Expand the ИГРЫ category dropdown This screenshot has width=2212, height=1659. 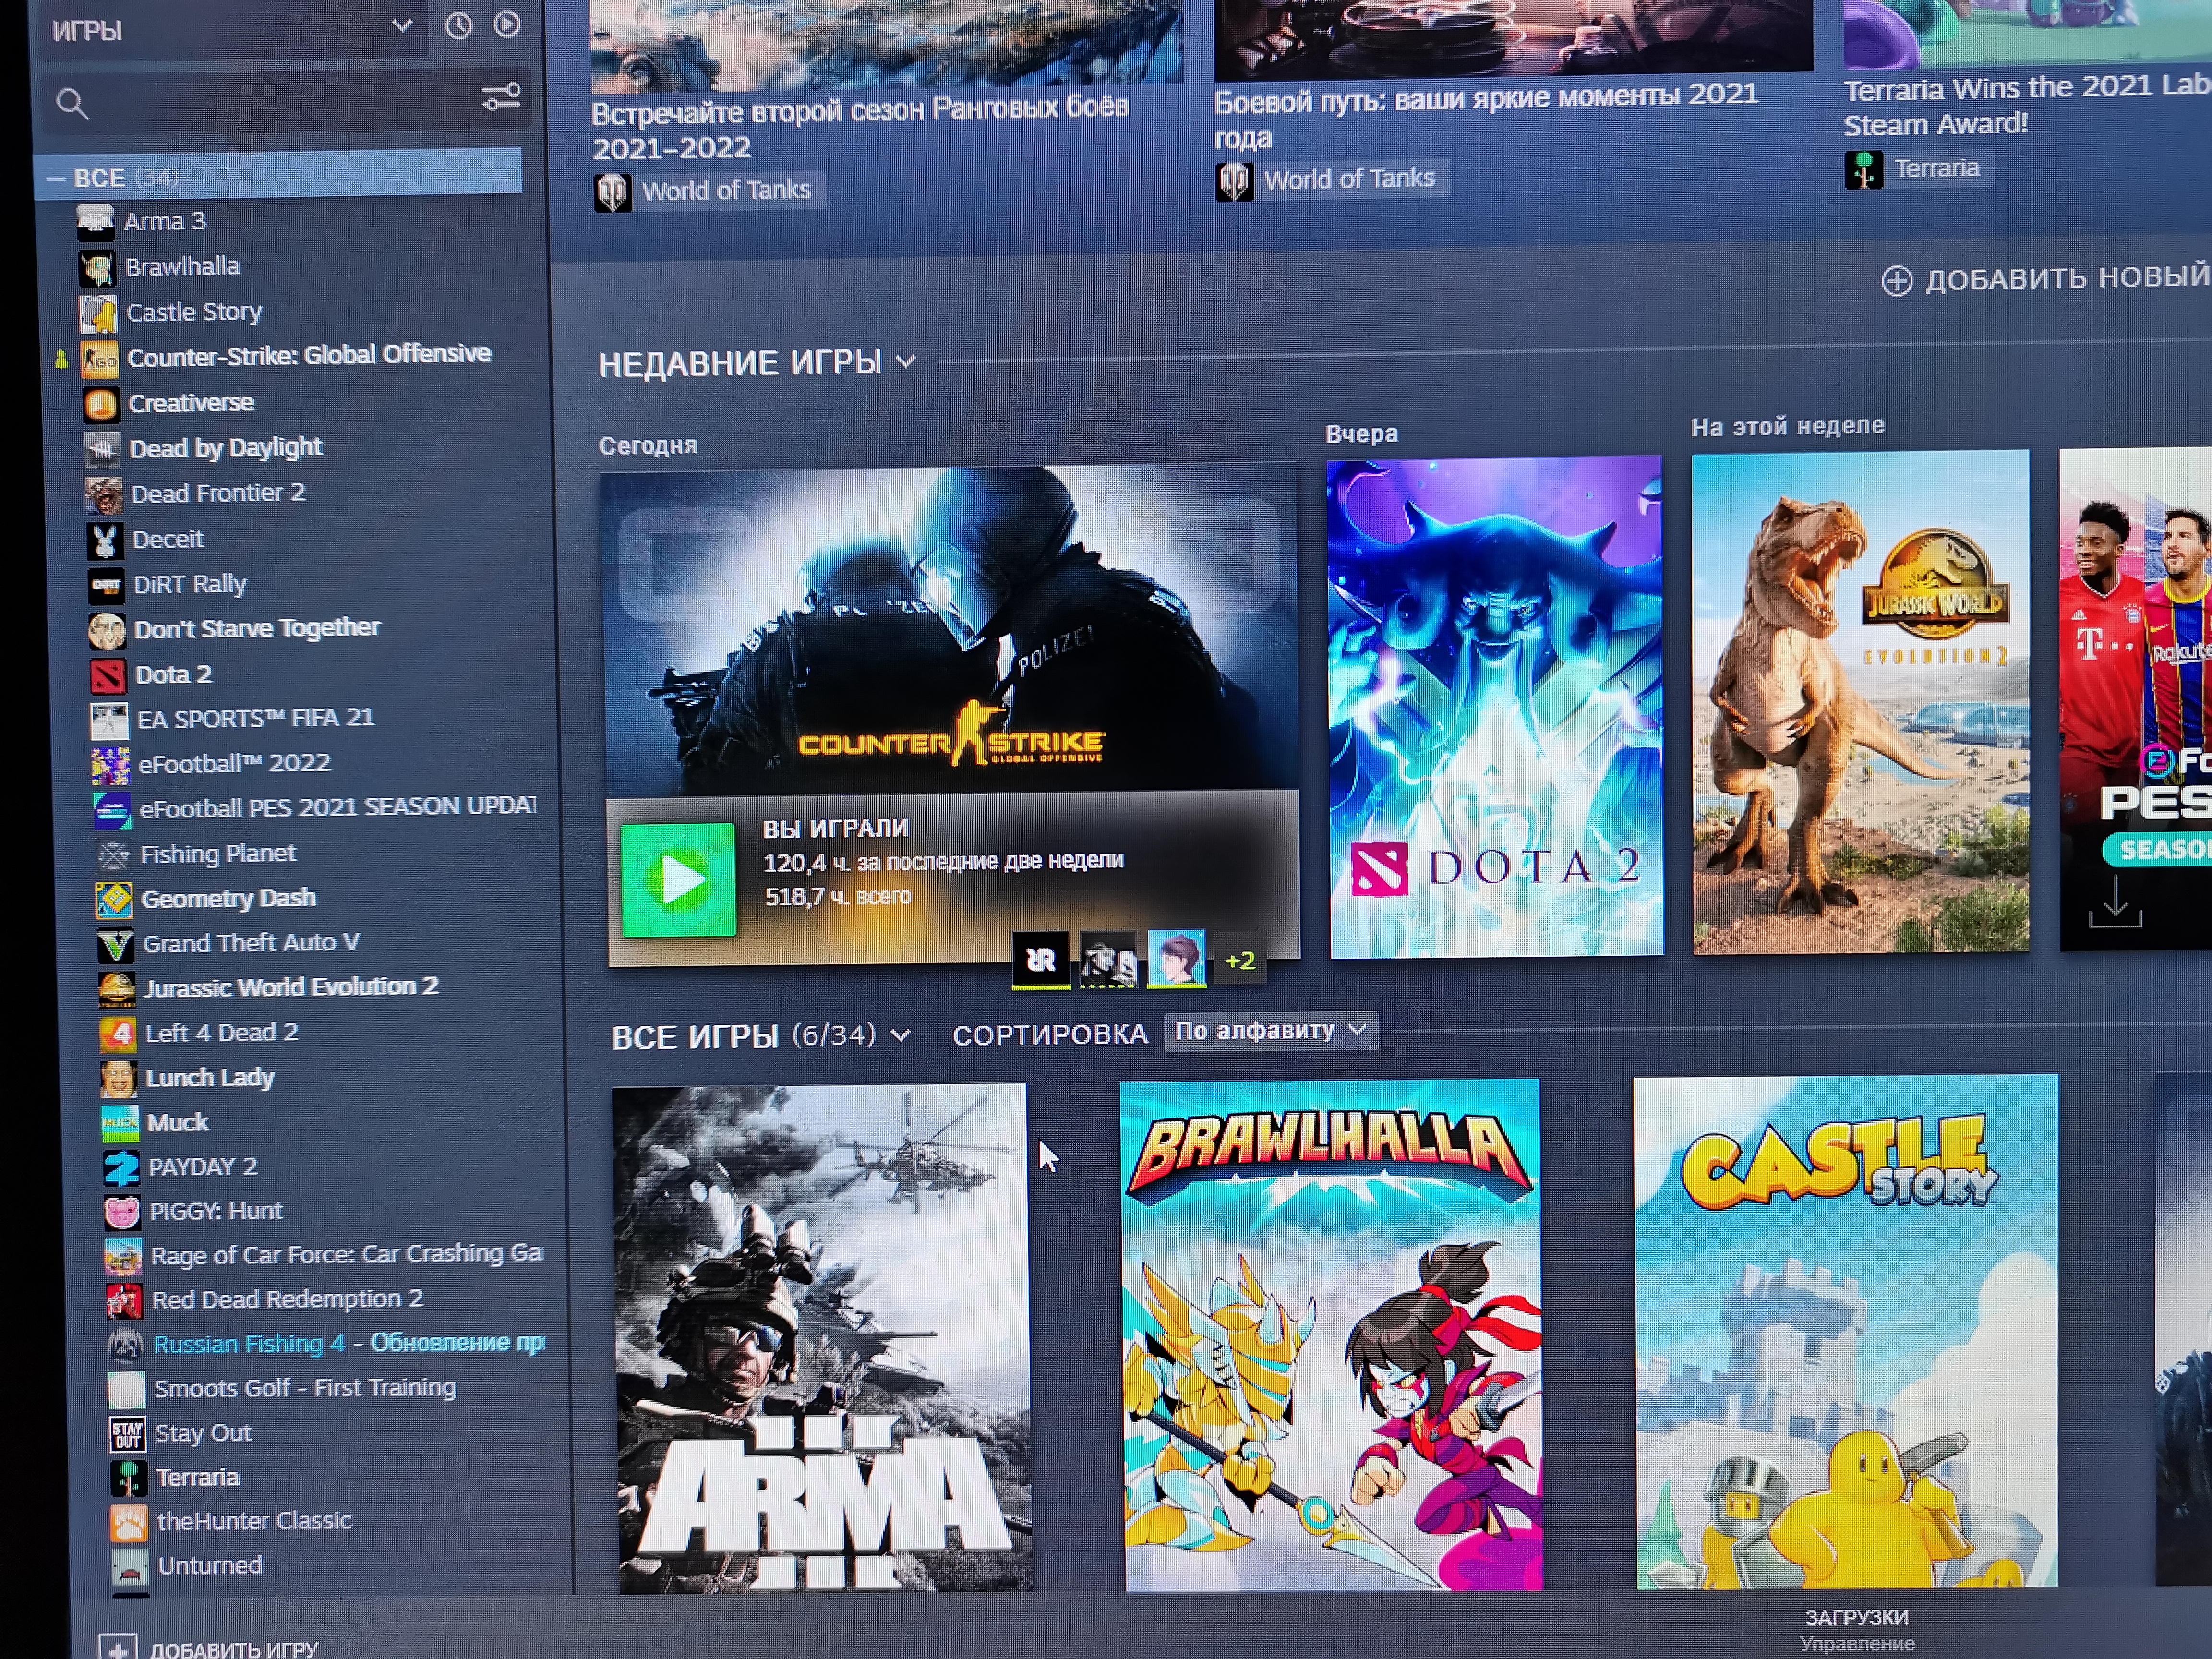tap(402, 25)
